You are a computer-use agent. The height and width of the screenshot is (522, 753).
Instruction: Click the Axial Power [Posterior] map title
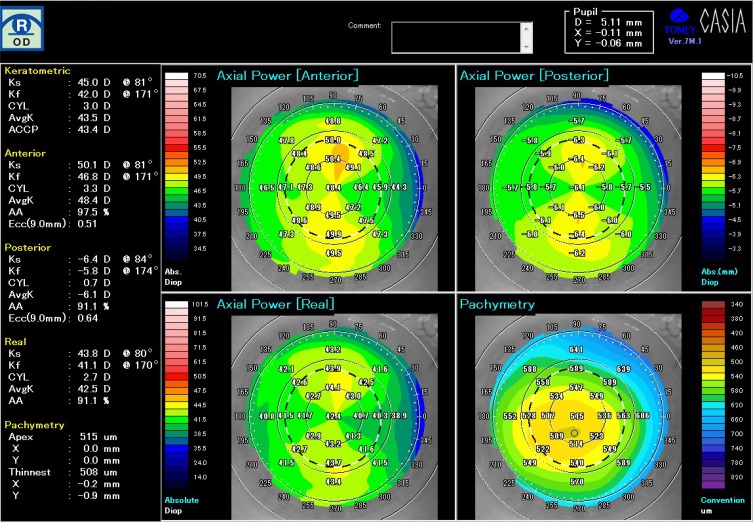click(x=534, y=75)
